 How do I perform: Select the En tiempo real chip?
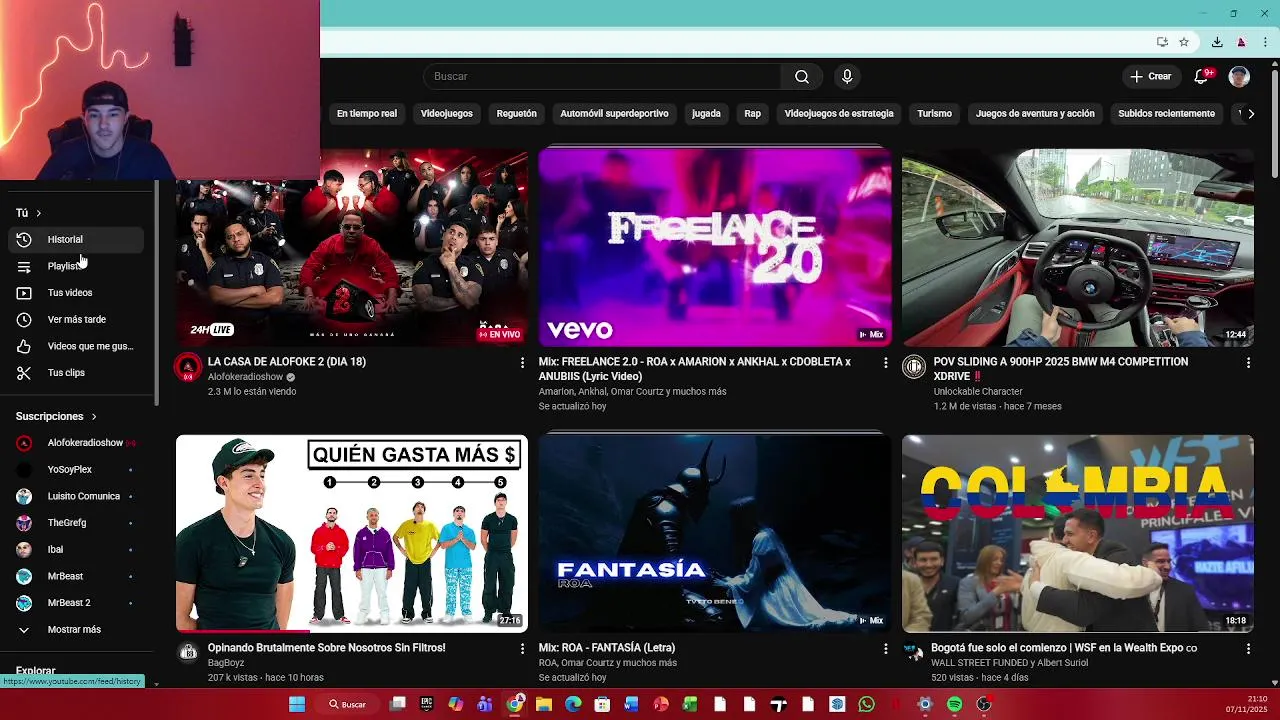point(367,114)
